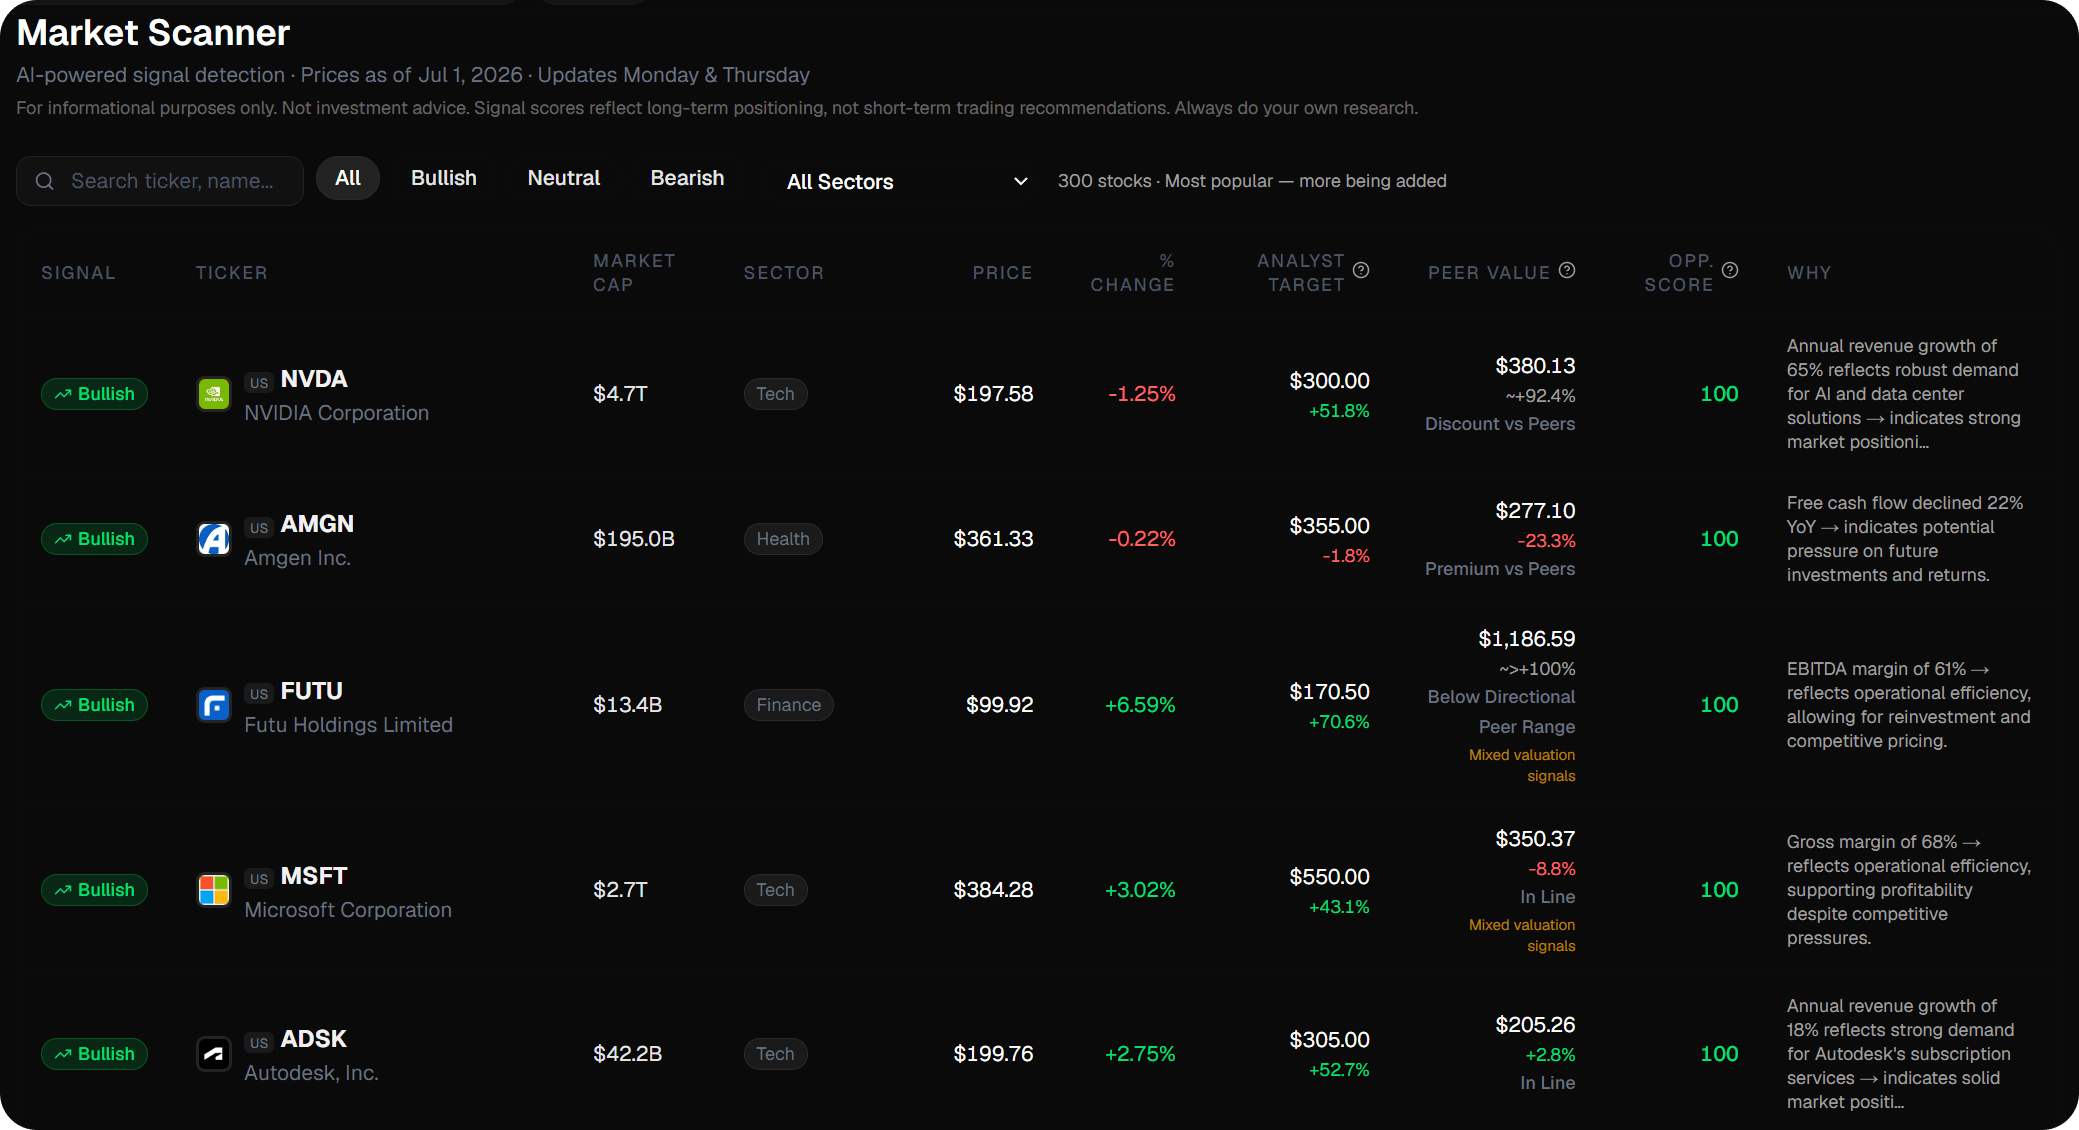Click the MARKET CAP column header
This screenshot has height=1130, width=2079.
click(634, 273)
